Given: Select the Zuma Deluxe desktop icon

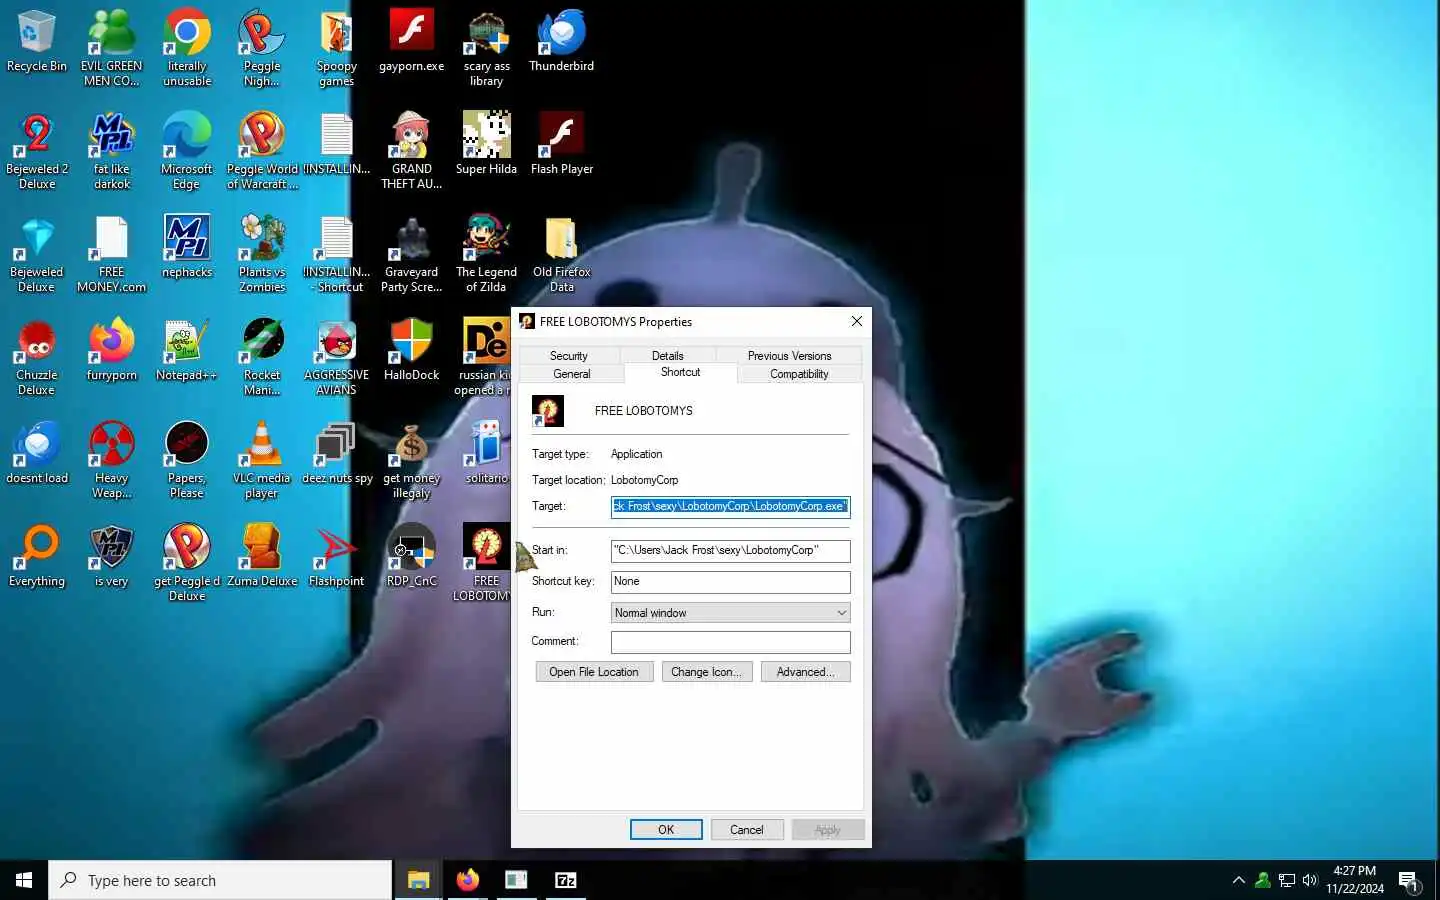Looking at the screenshot, I should tap(262, 556).
